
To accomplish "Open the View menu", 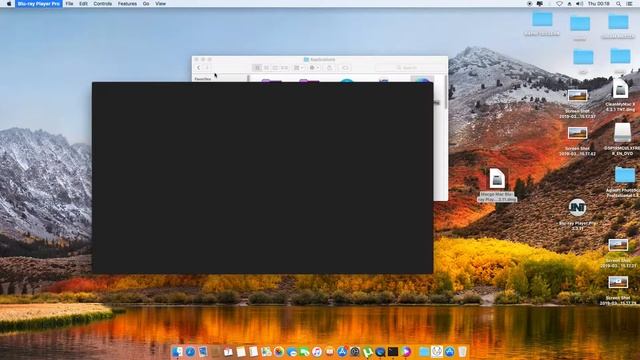I will click(160, 4).
